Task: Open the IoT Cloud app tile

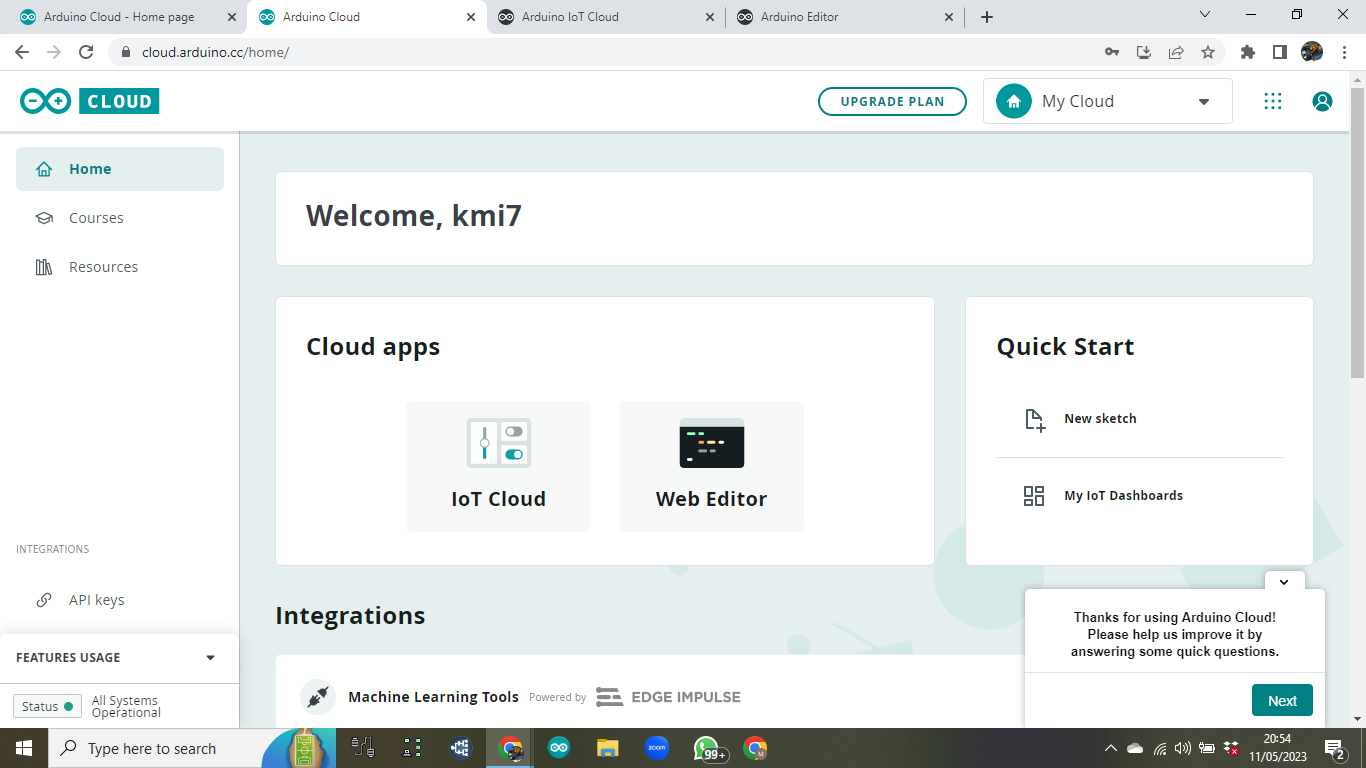Action: (498, 466)
